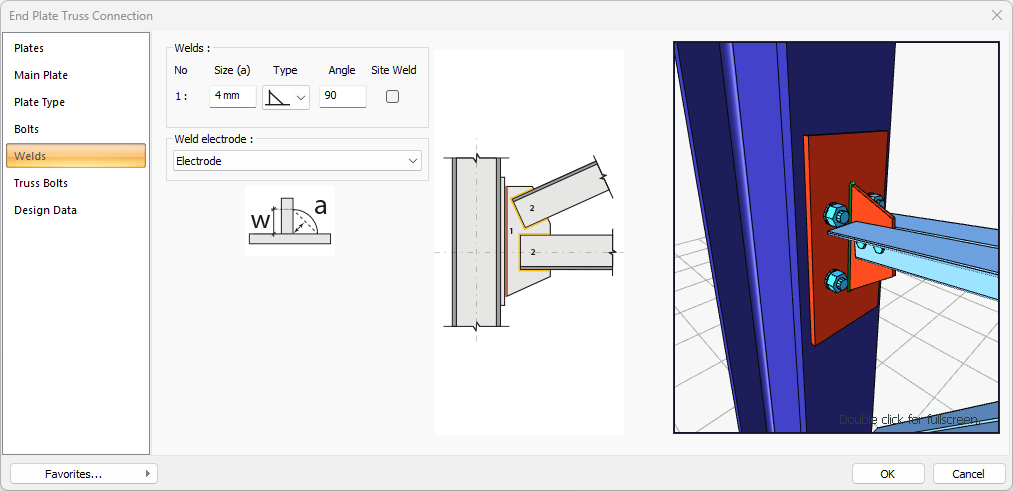Open the Plates section
Screen dimensions: 1013x491
(76, 48)
